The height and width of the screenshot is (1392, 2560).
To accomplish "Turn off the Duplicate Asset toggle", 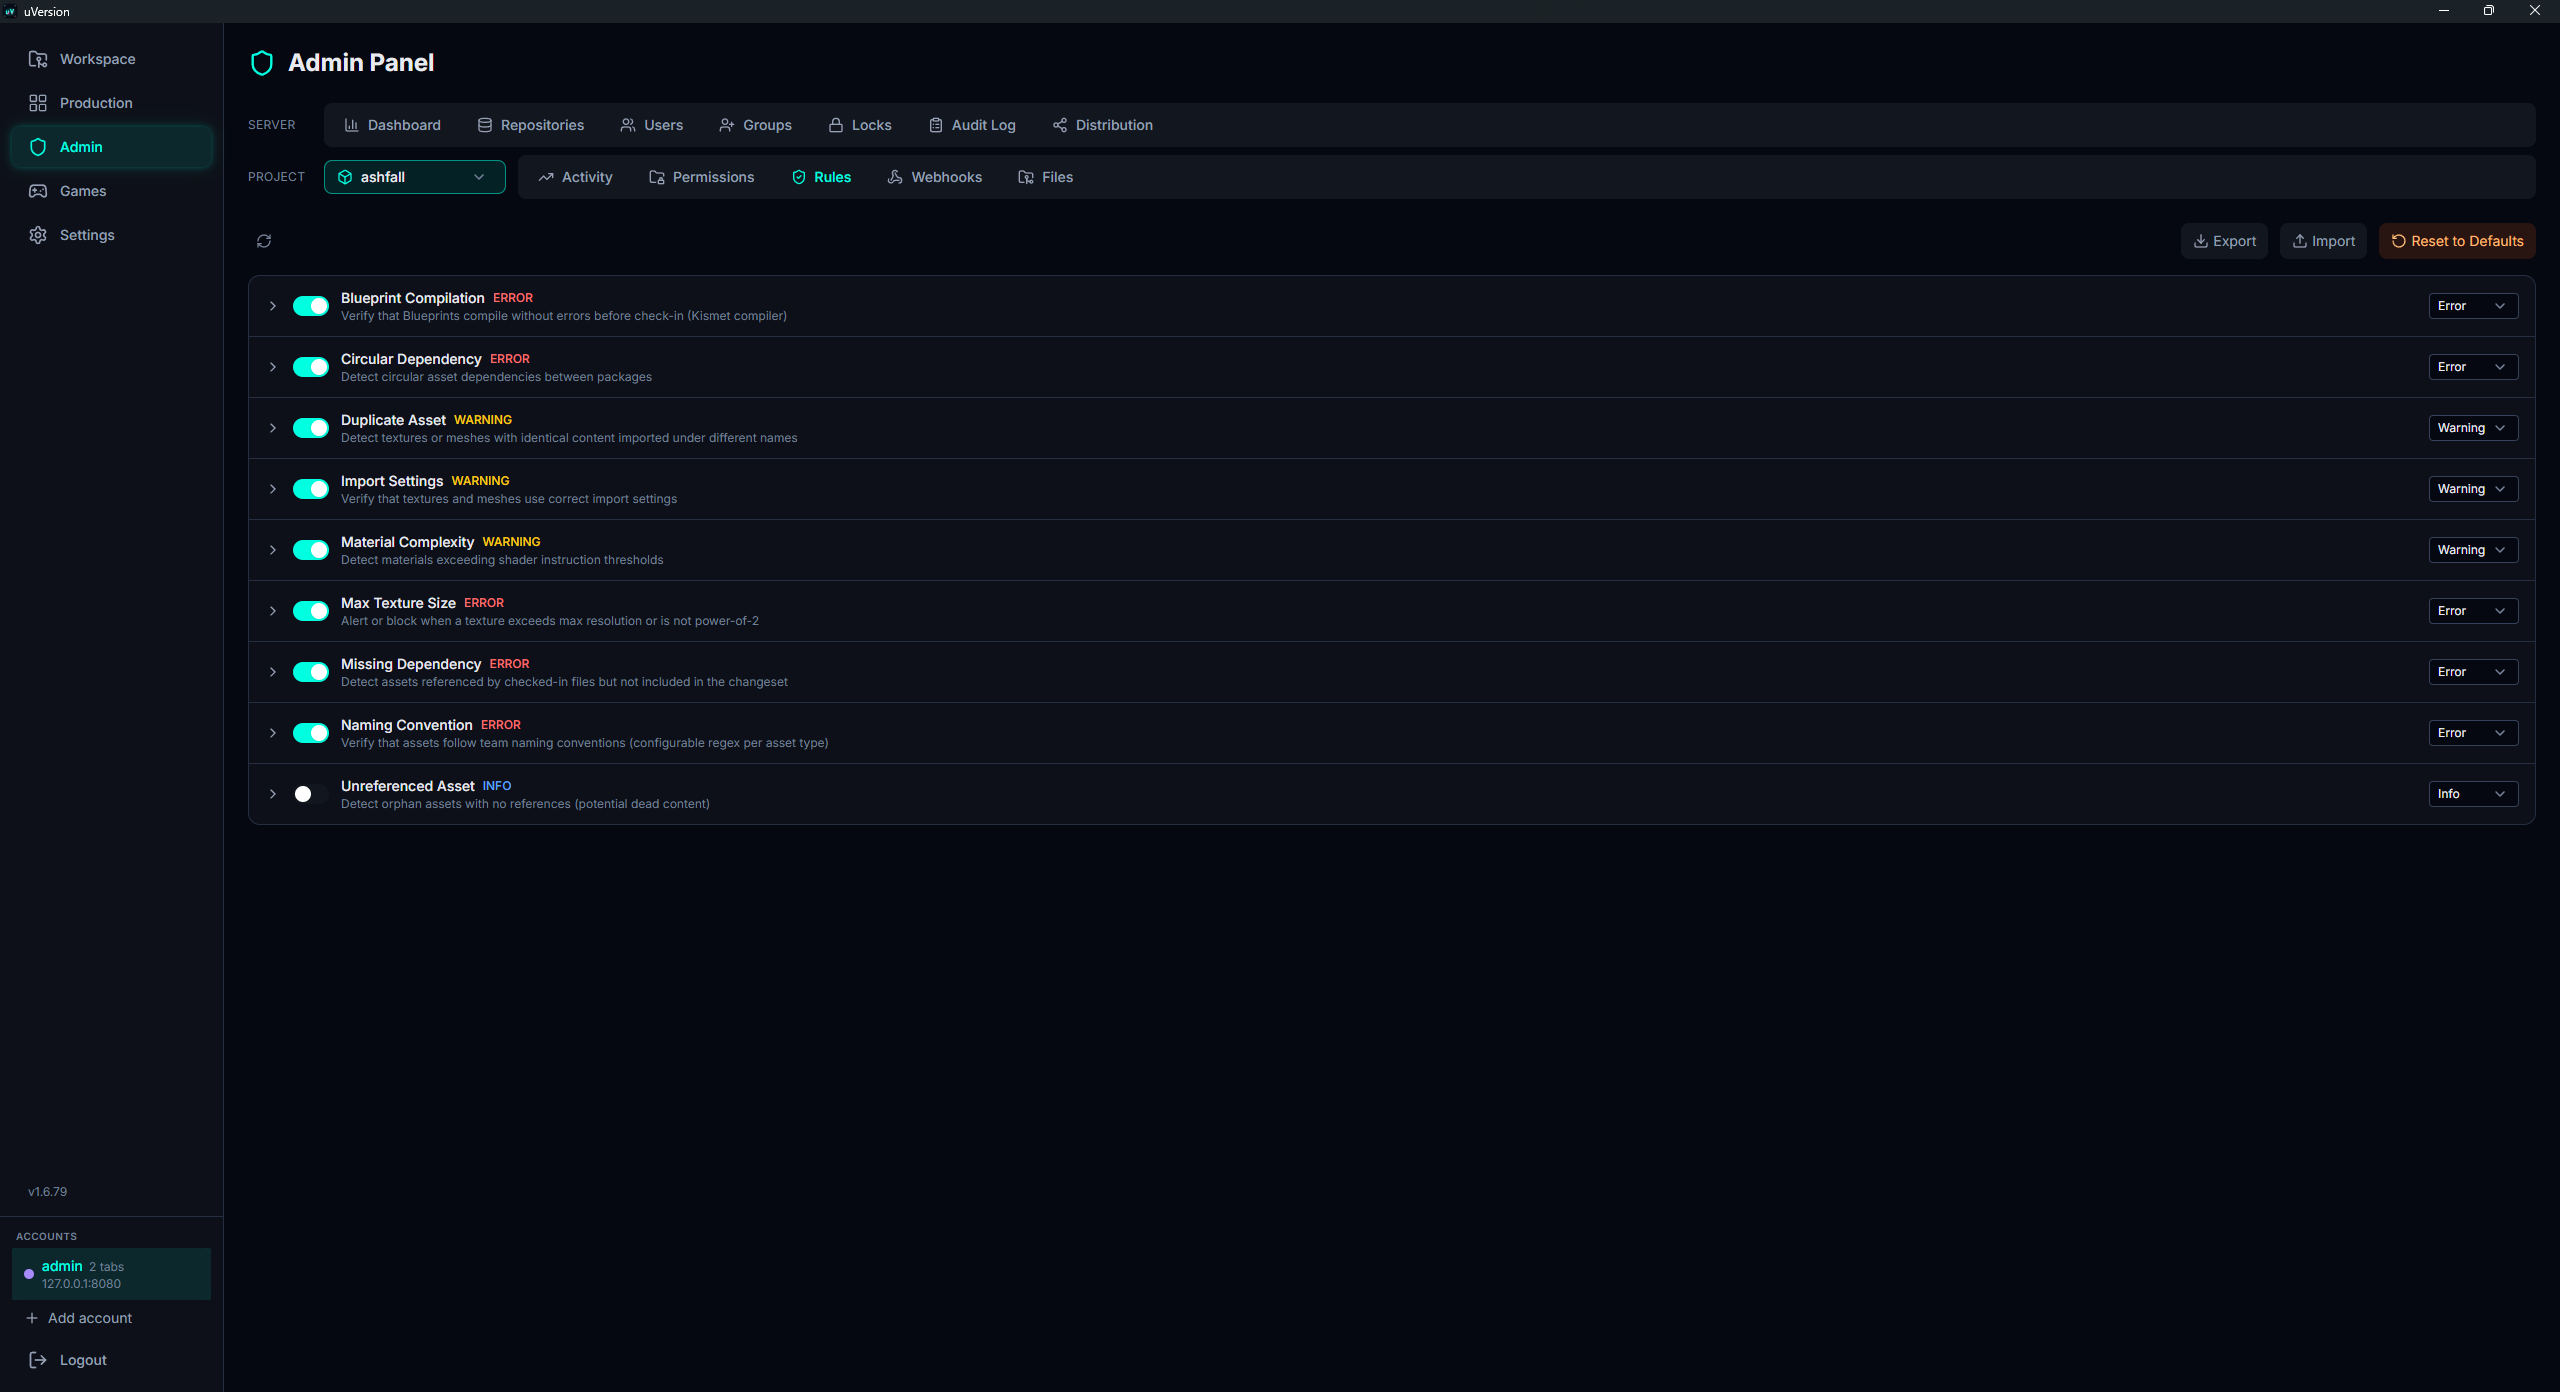I will (x=311, y=428).
